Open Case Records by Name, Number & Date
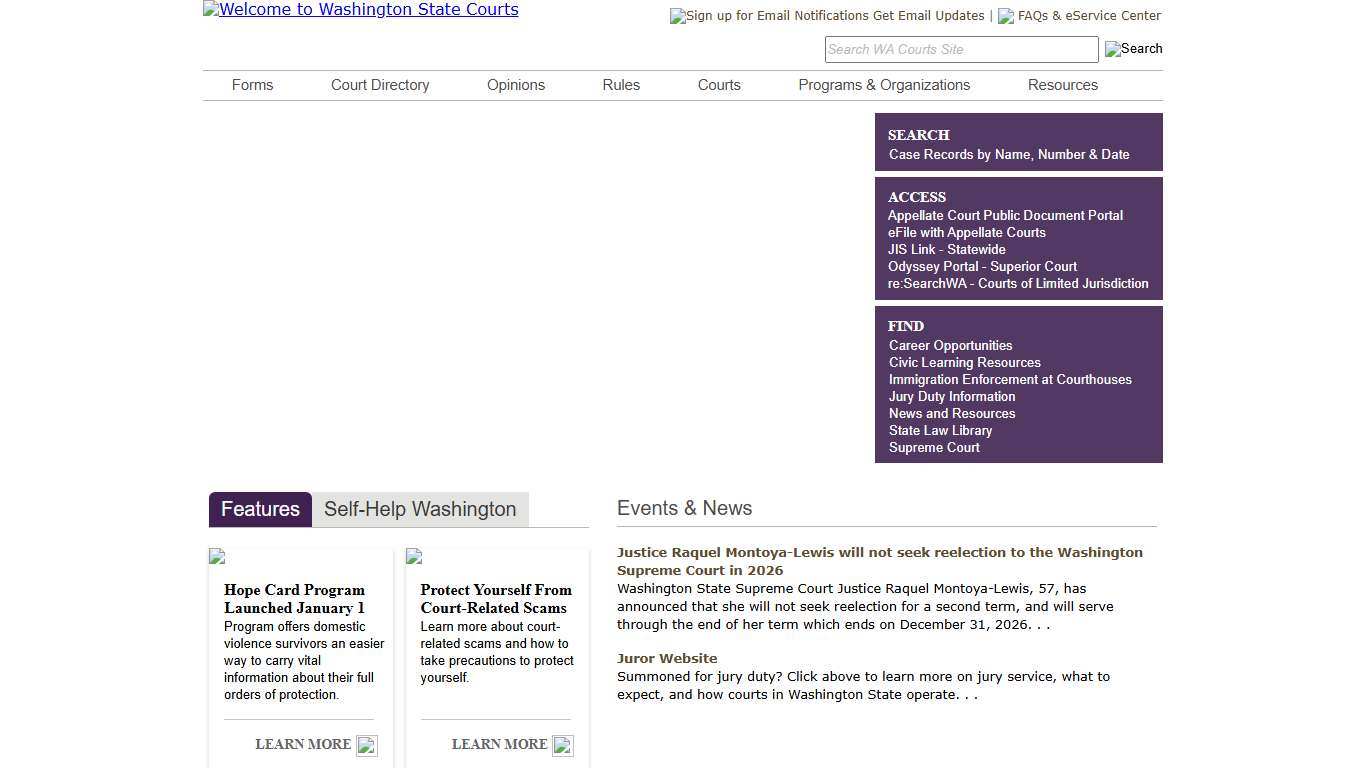This screenshot has width=1366, height=768. (1009, 154)
